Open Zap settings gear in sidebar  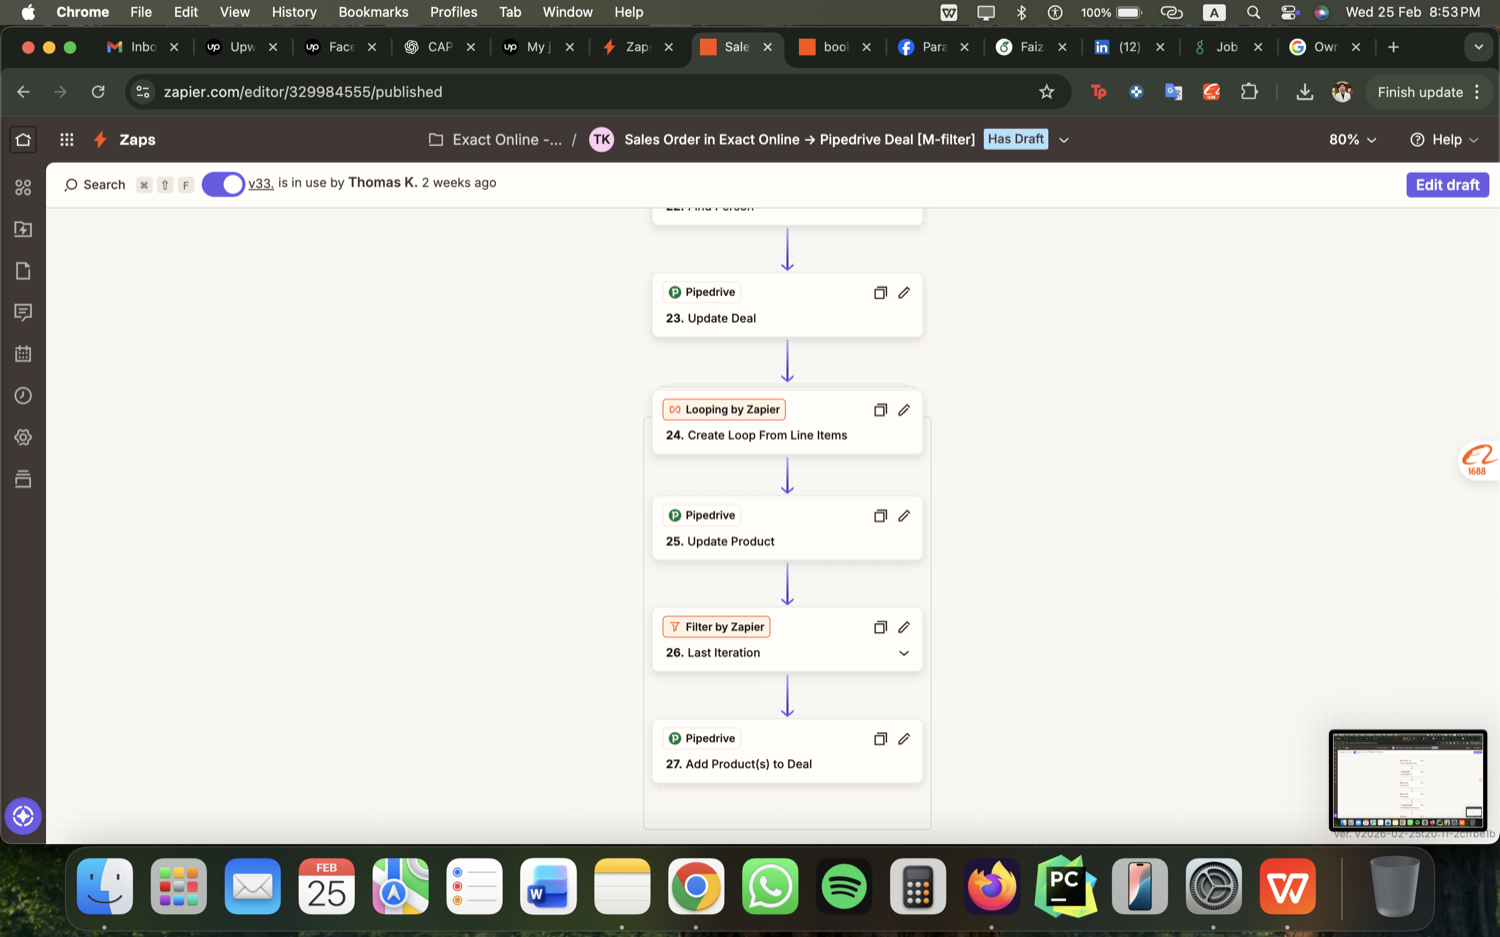(23, 438)
